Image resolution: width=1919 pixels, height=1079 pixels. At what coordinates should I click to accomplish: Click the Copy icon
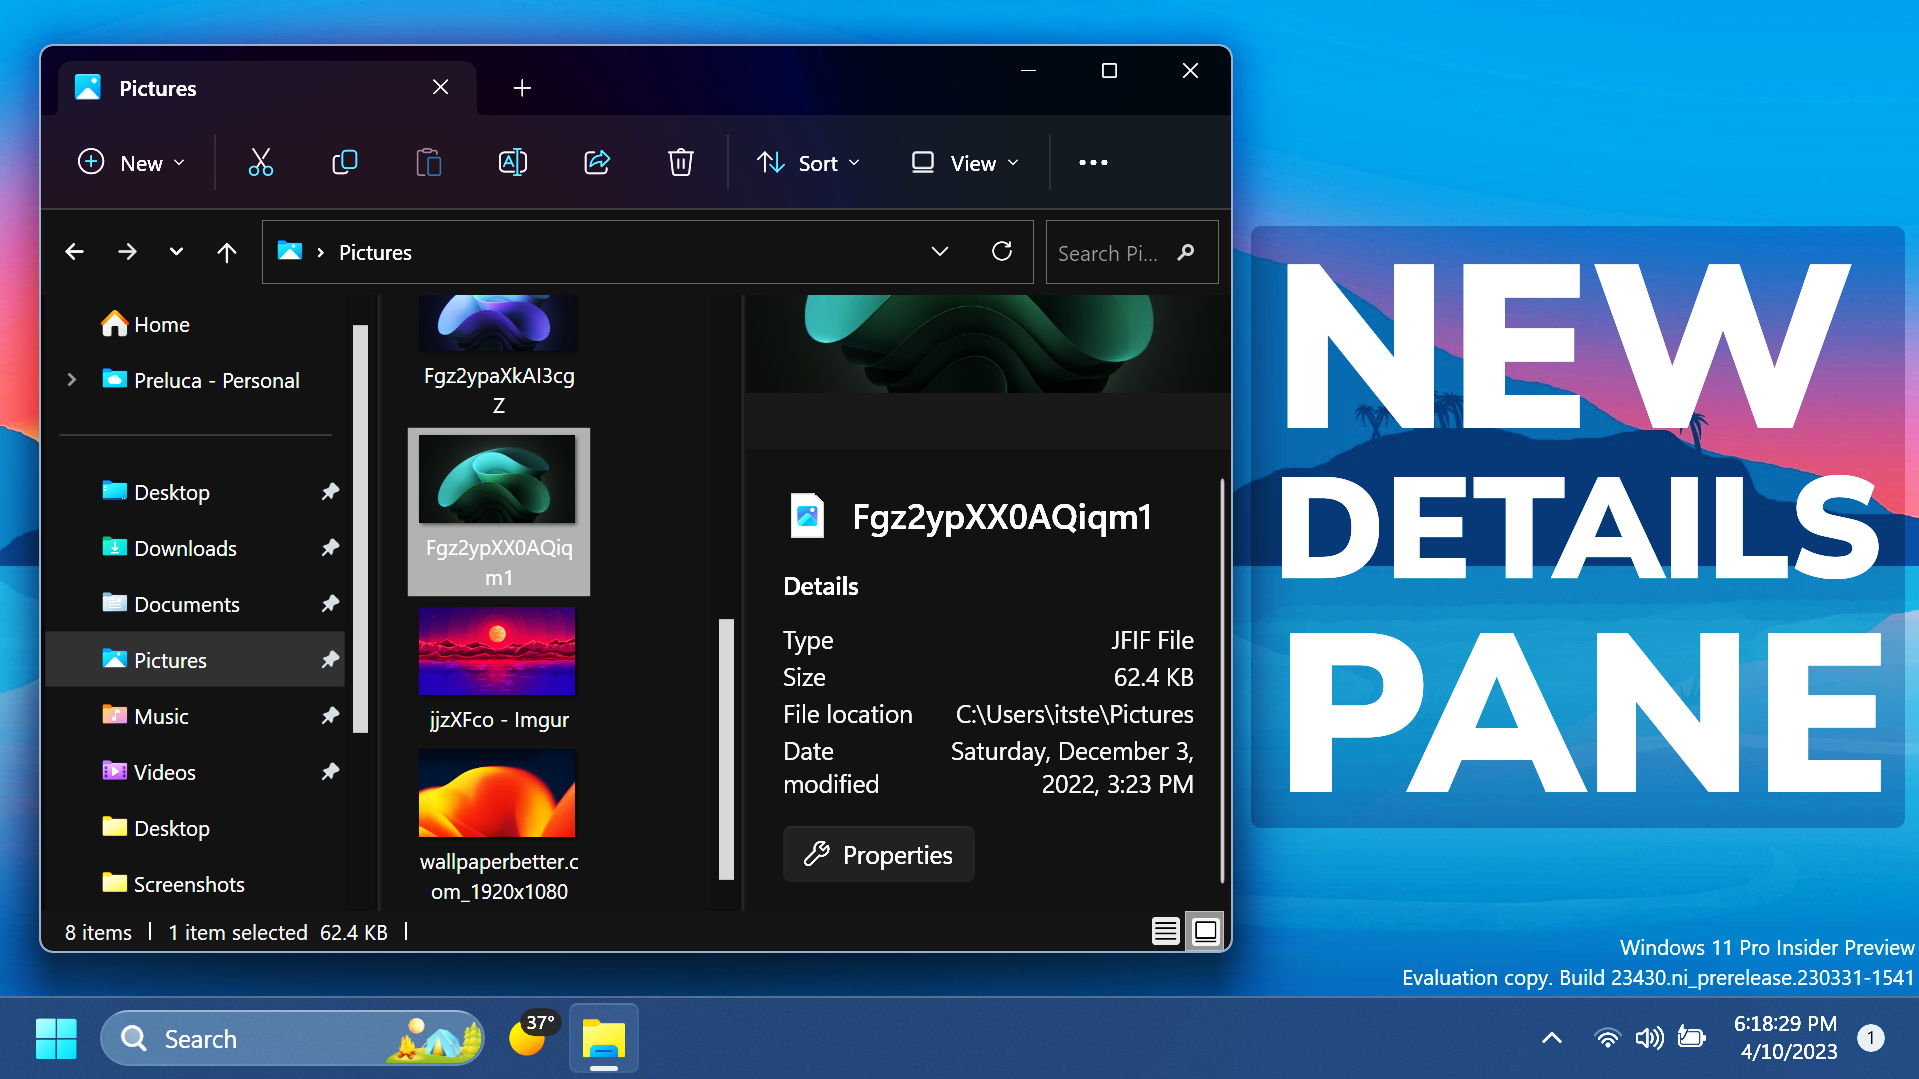coord(345,162)
